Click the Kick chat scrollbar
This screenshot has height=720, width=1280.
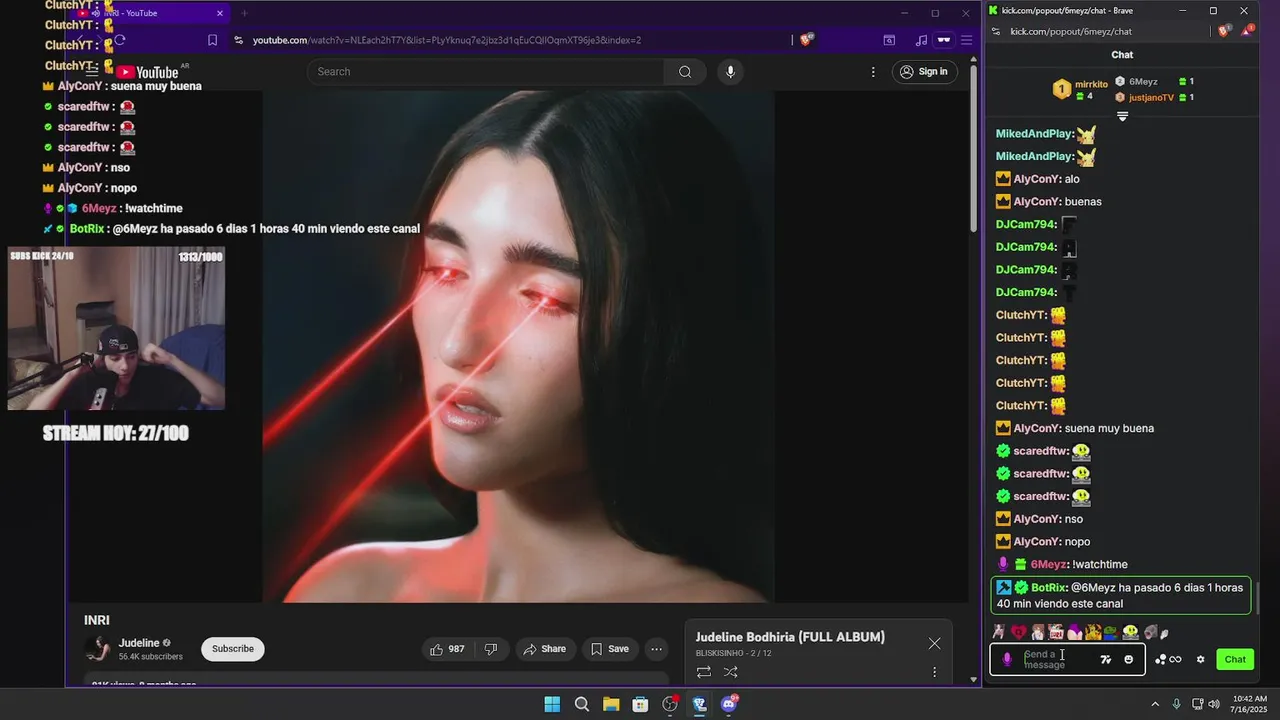point(1260,598)
